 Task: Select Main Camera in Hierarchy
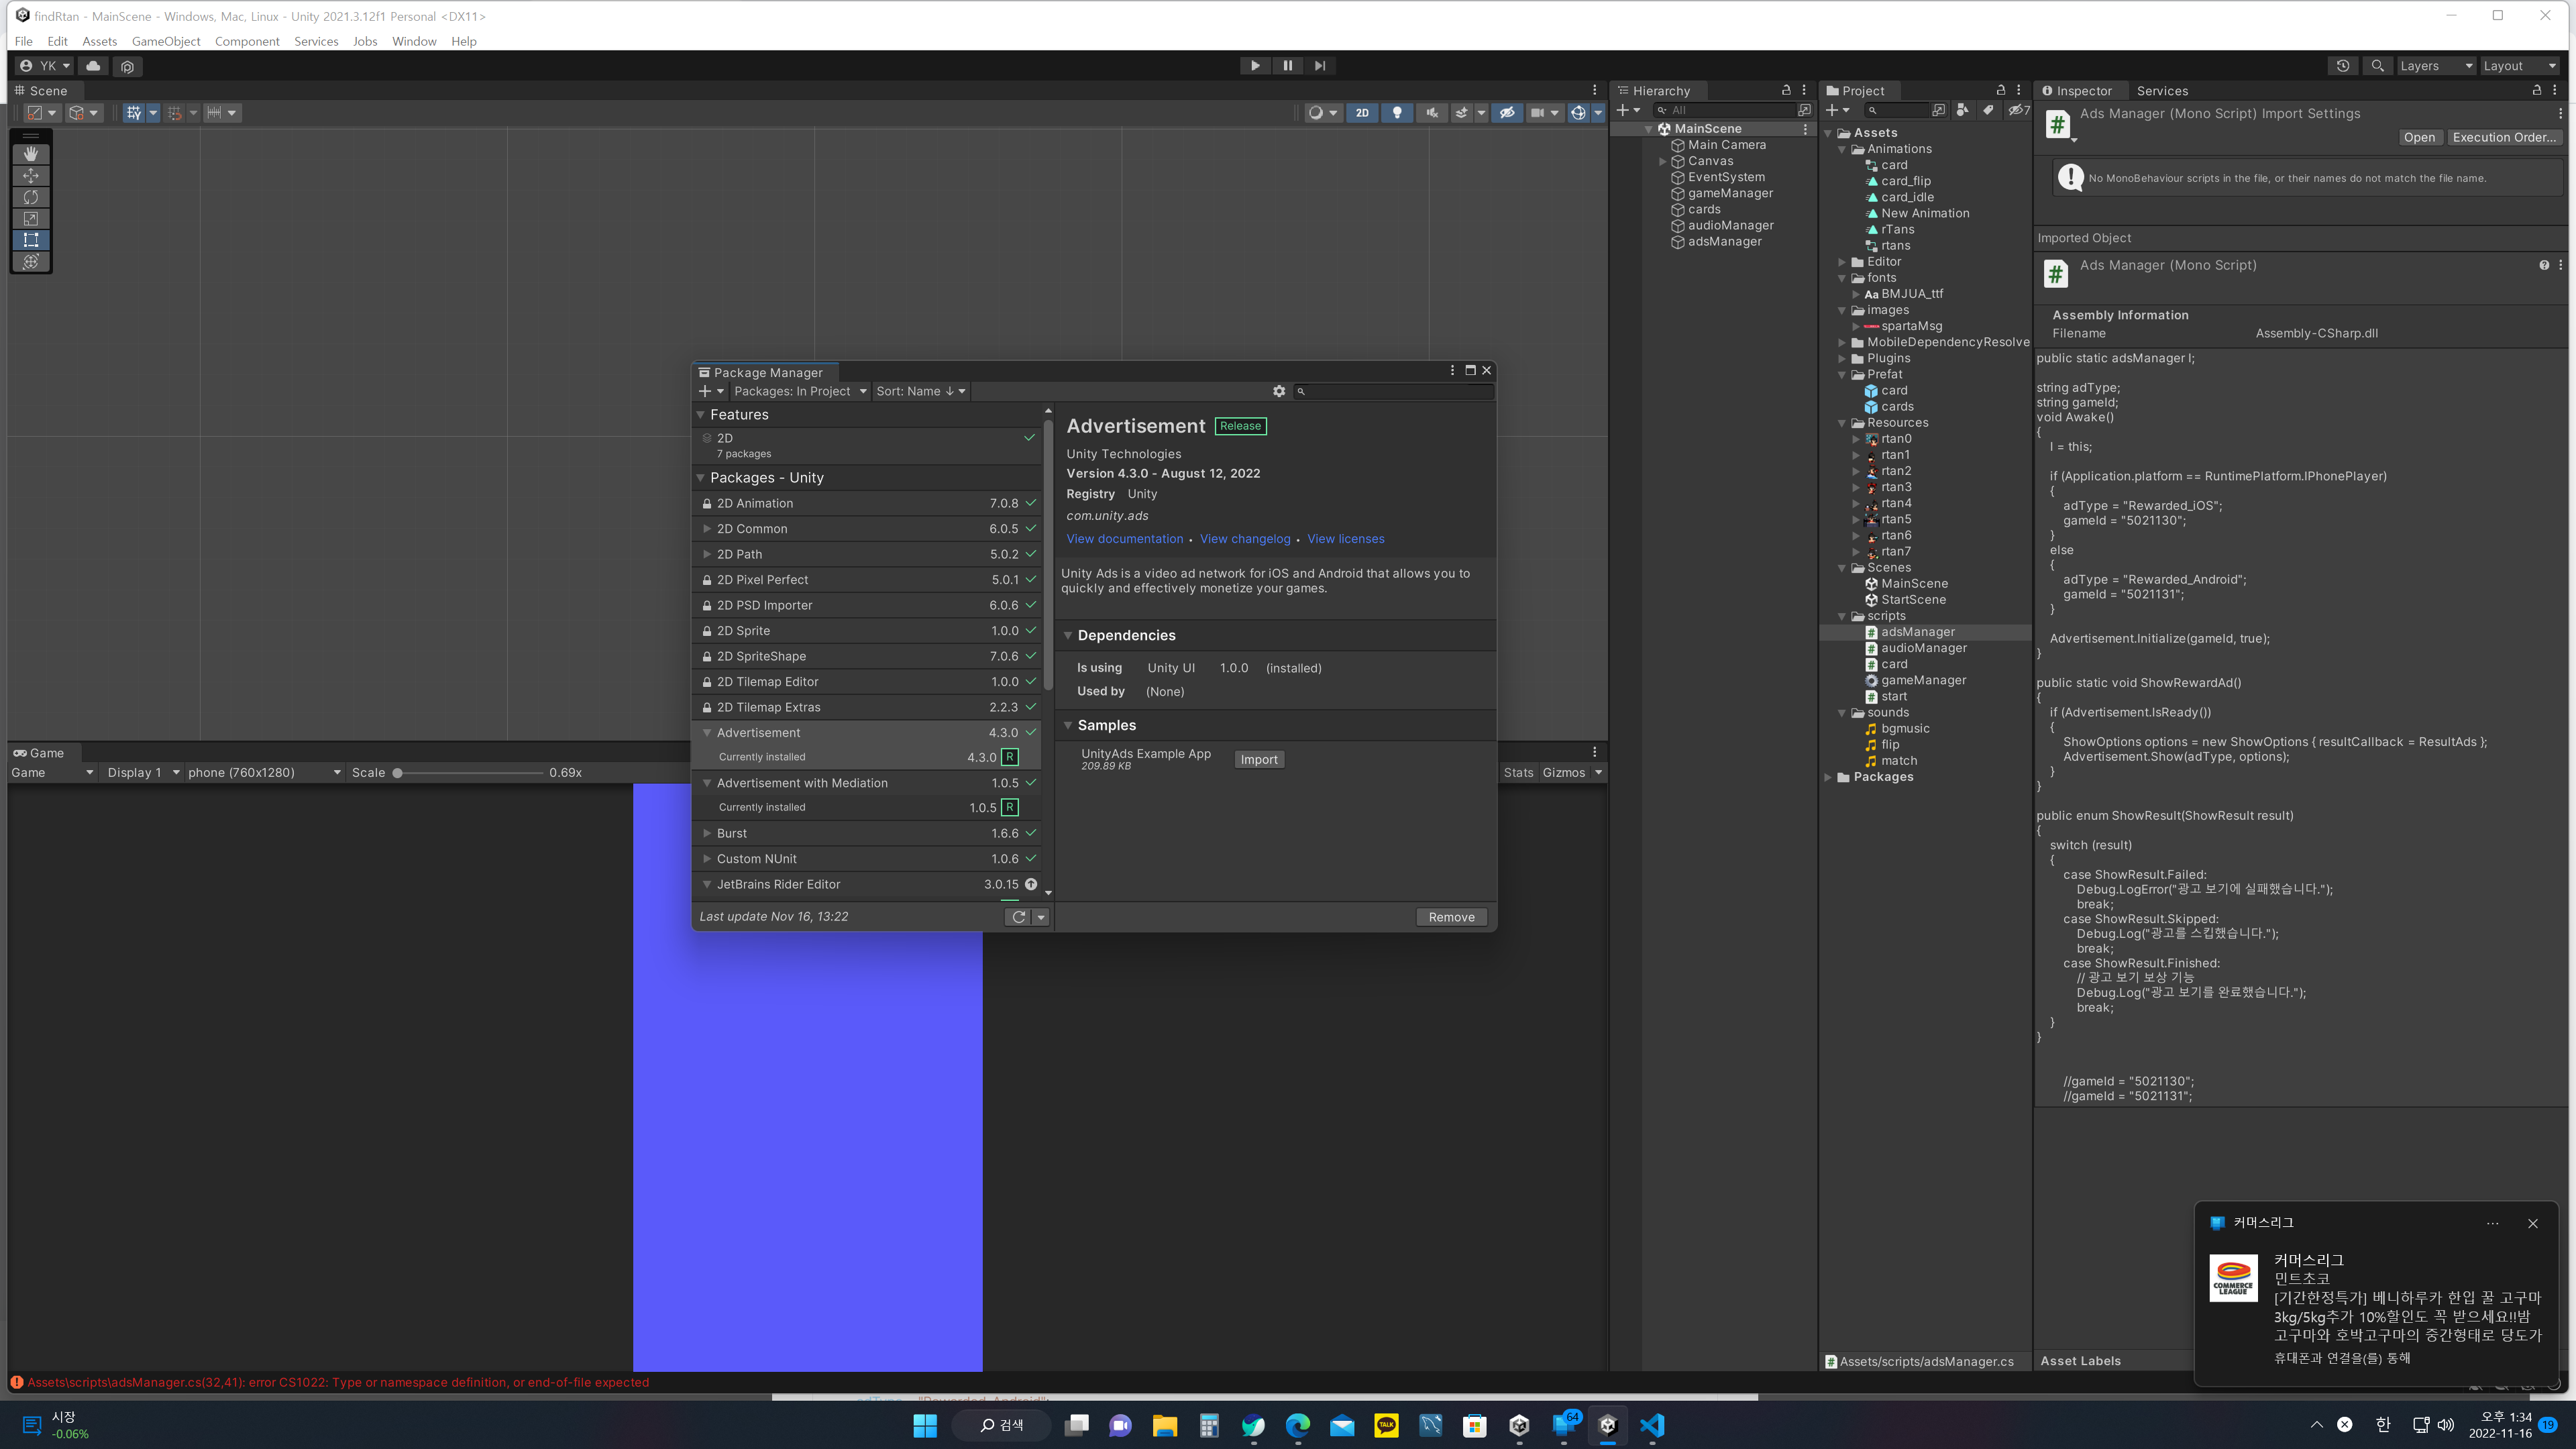(x=1726, y=145)
